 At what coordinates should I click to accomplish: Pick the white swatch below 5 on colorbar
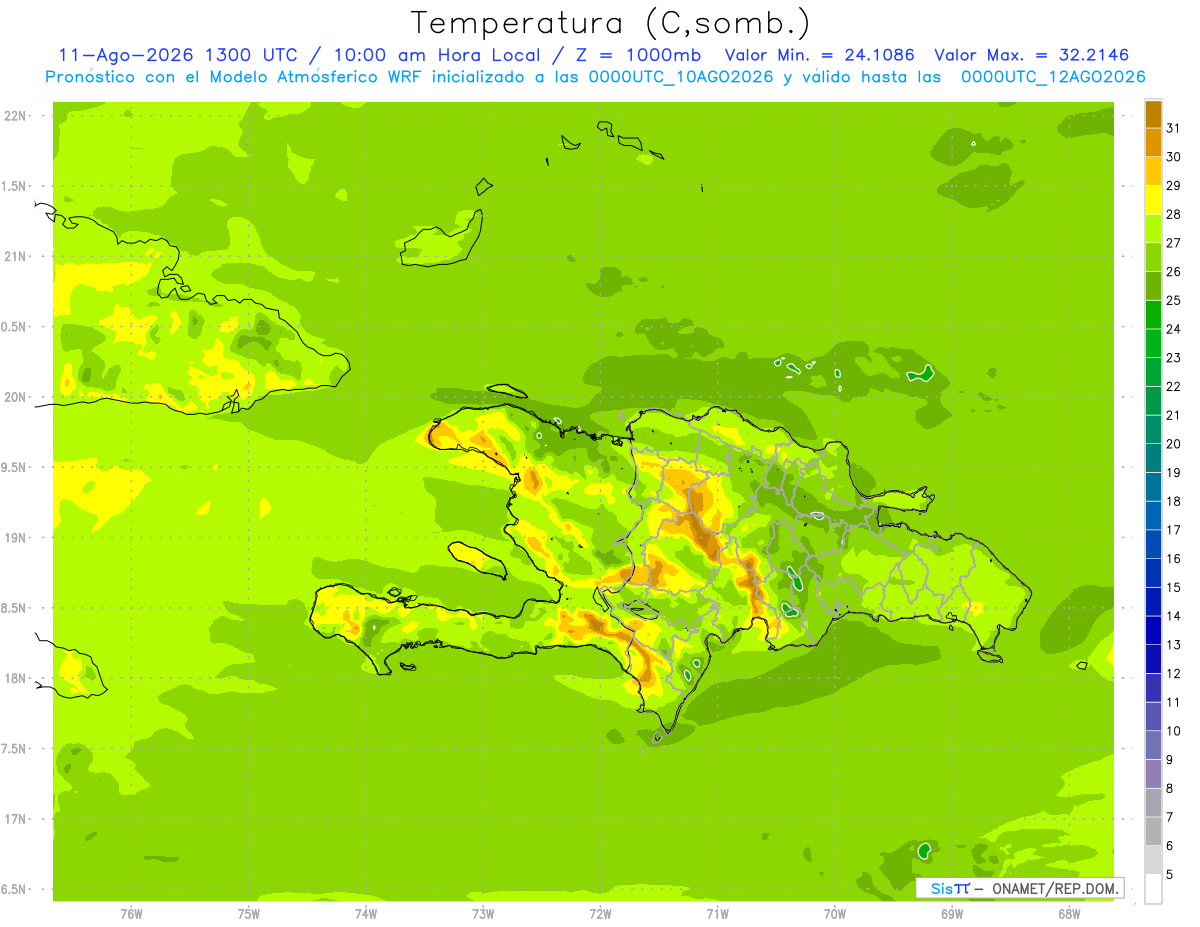tap(1154, 889)
